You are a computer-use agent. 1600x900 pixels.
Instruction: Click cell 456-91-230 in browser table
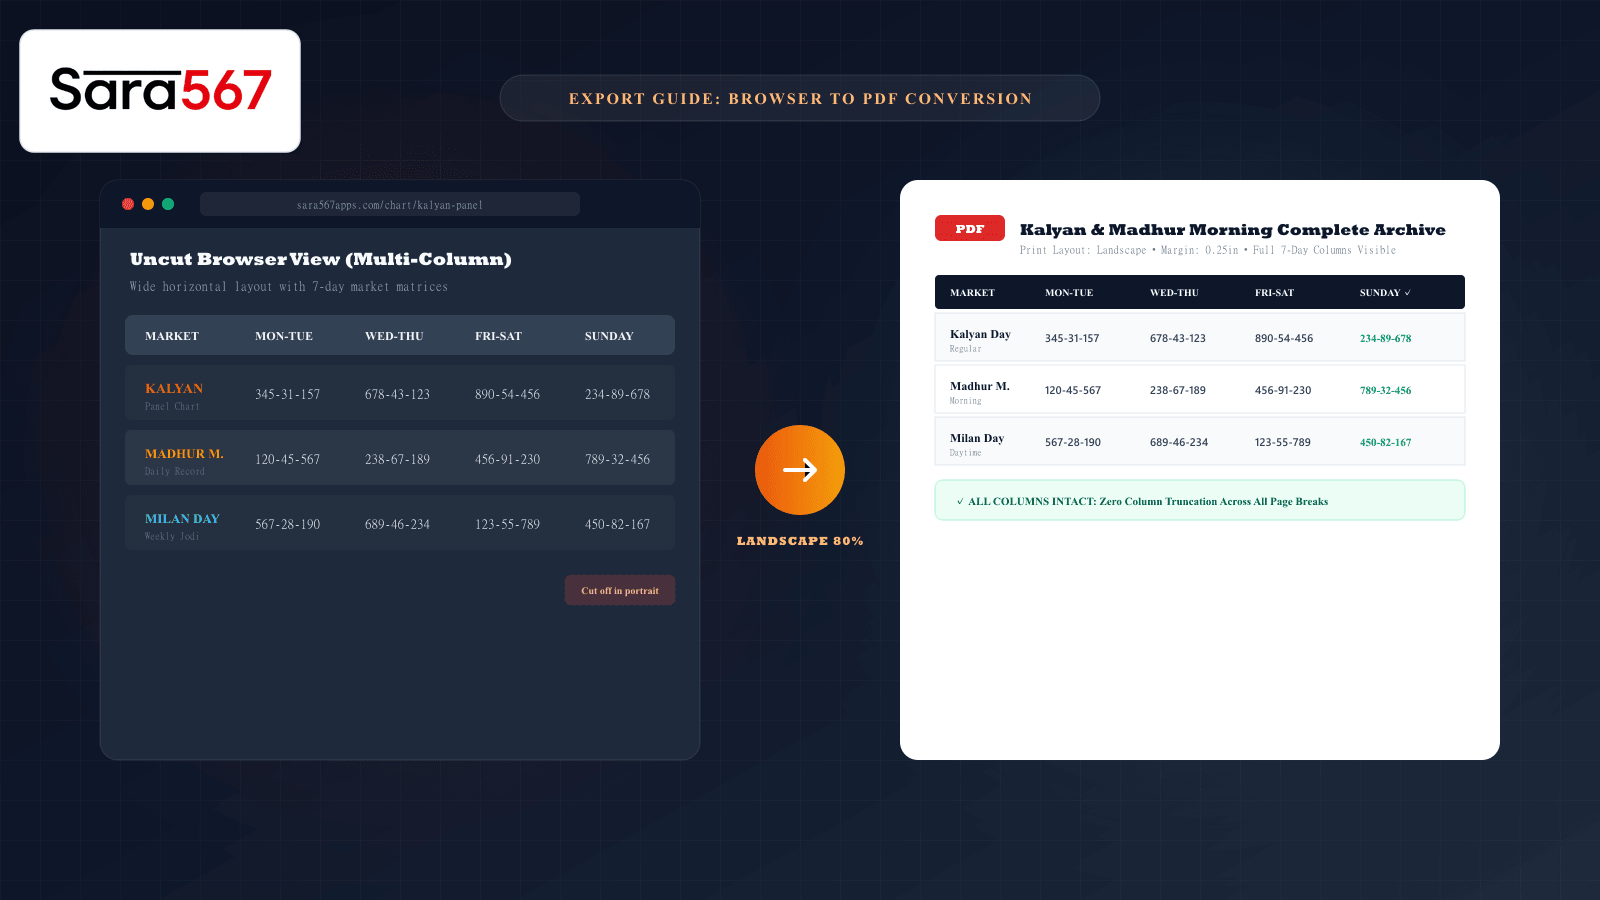(x=507, y=459)
